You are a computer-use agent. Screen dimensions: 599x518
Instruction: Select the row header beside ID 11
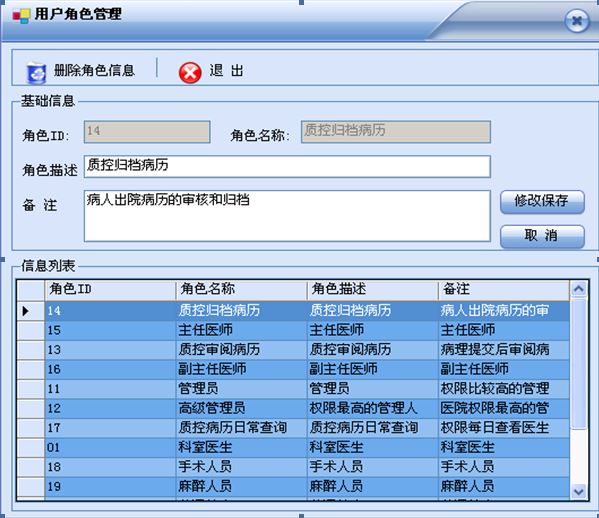point(31,389)
